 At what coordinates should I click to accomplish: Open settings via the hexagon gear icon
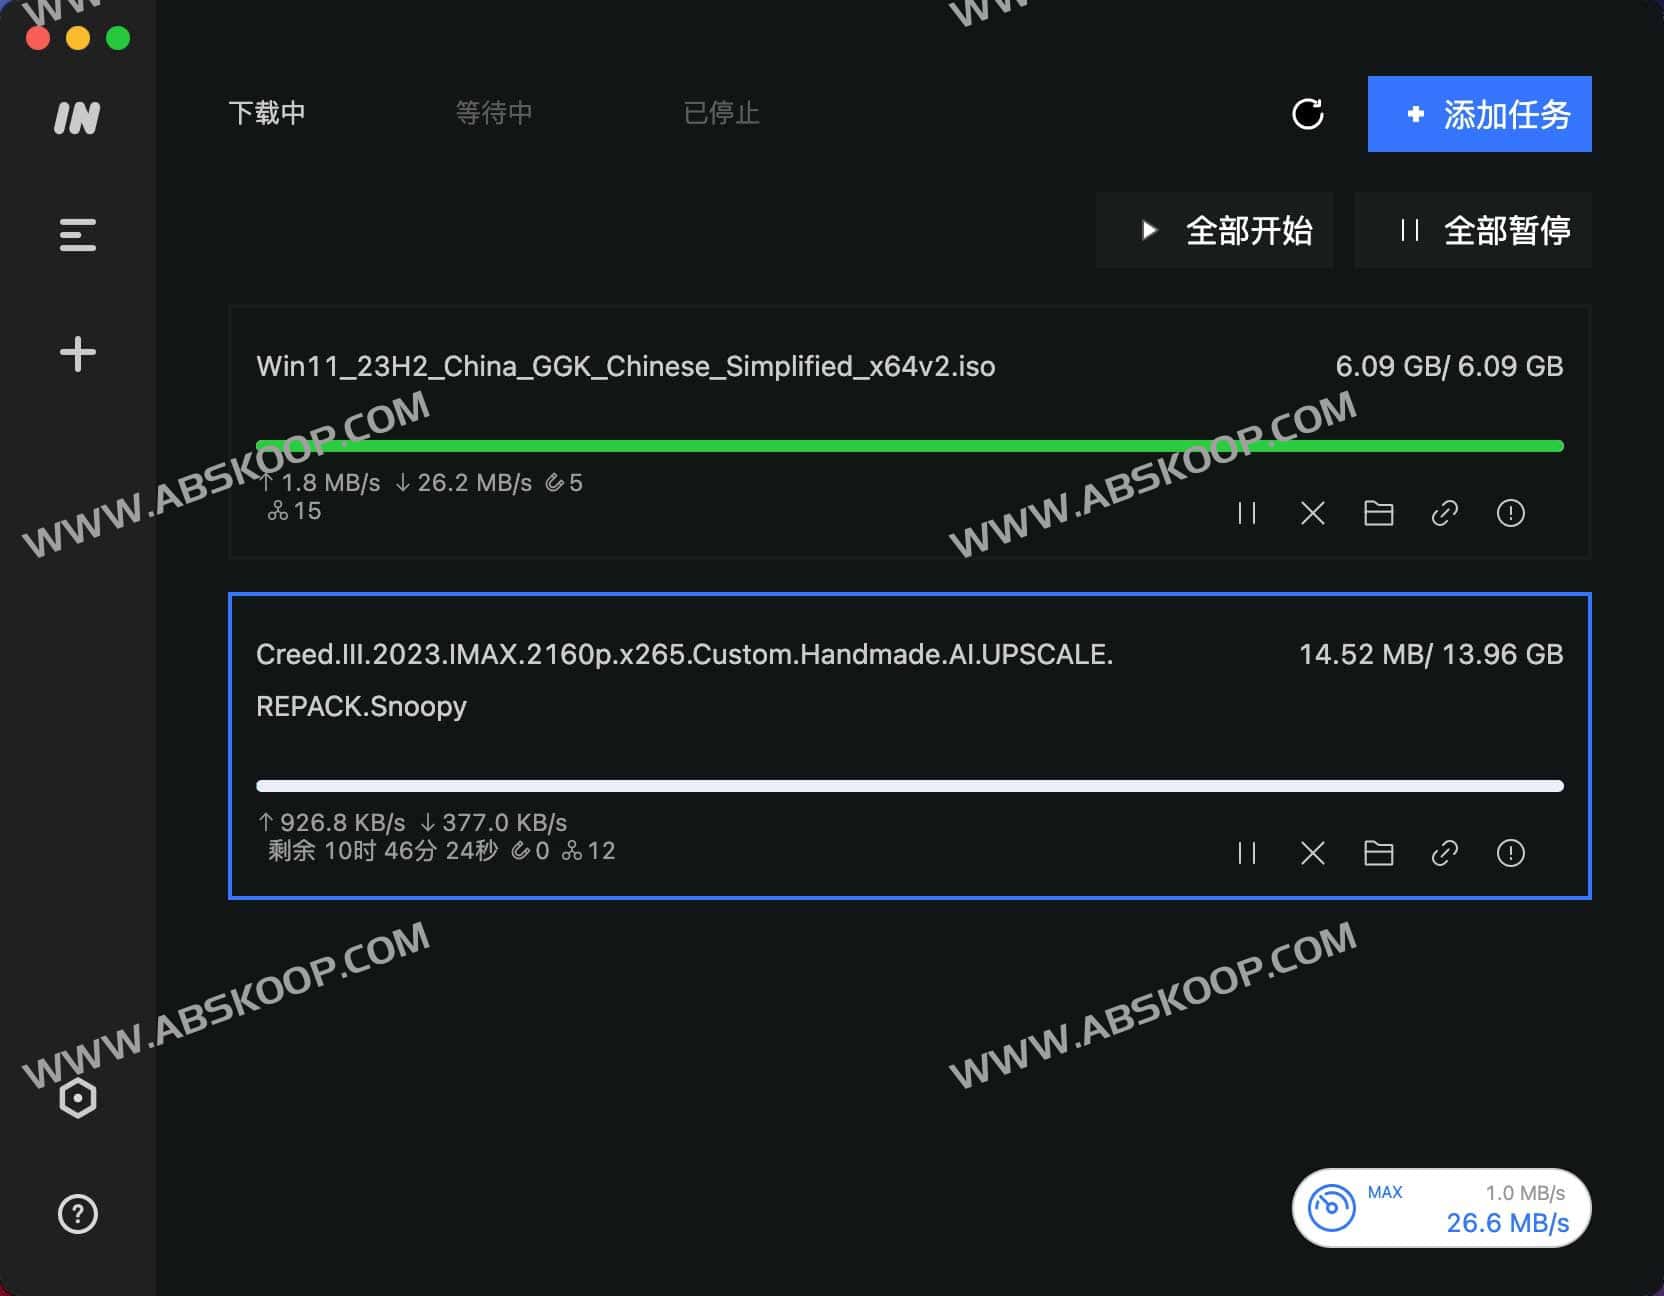77,1098
